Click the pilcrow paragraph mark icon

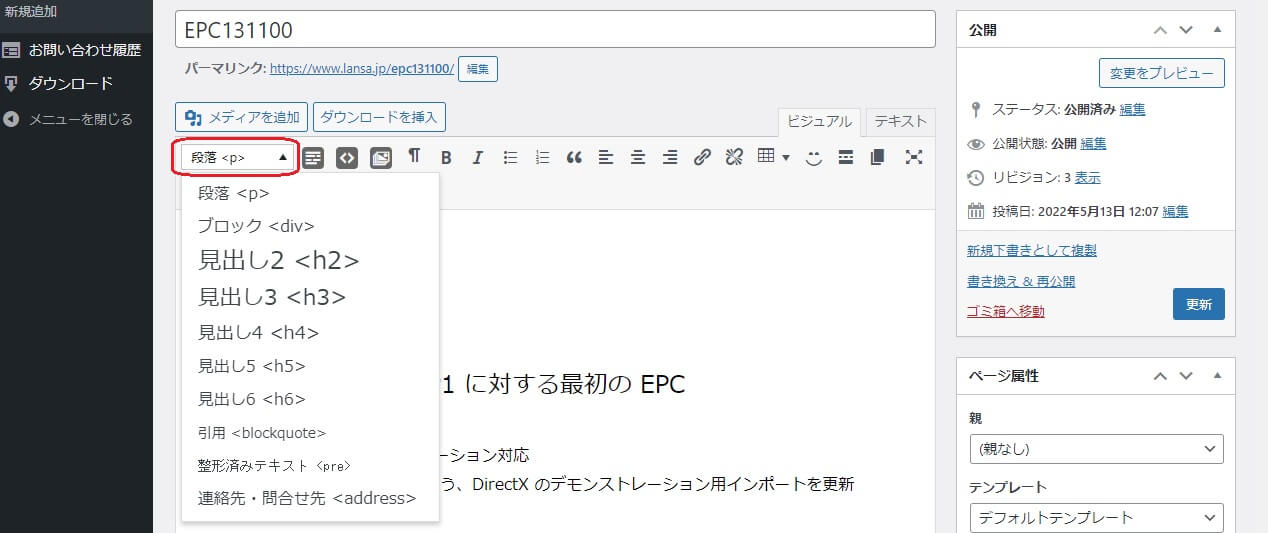(414, 156)
